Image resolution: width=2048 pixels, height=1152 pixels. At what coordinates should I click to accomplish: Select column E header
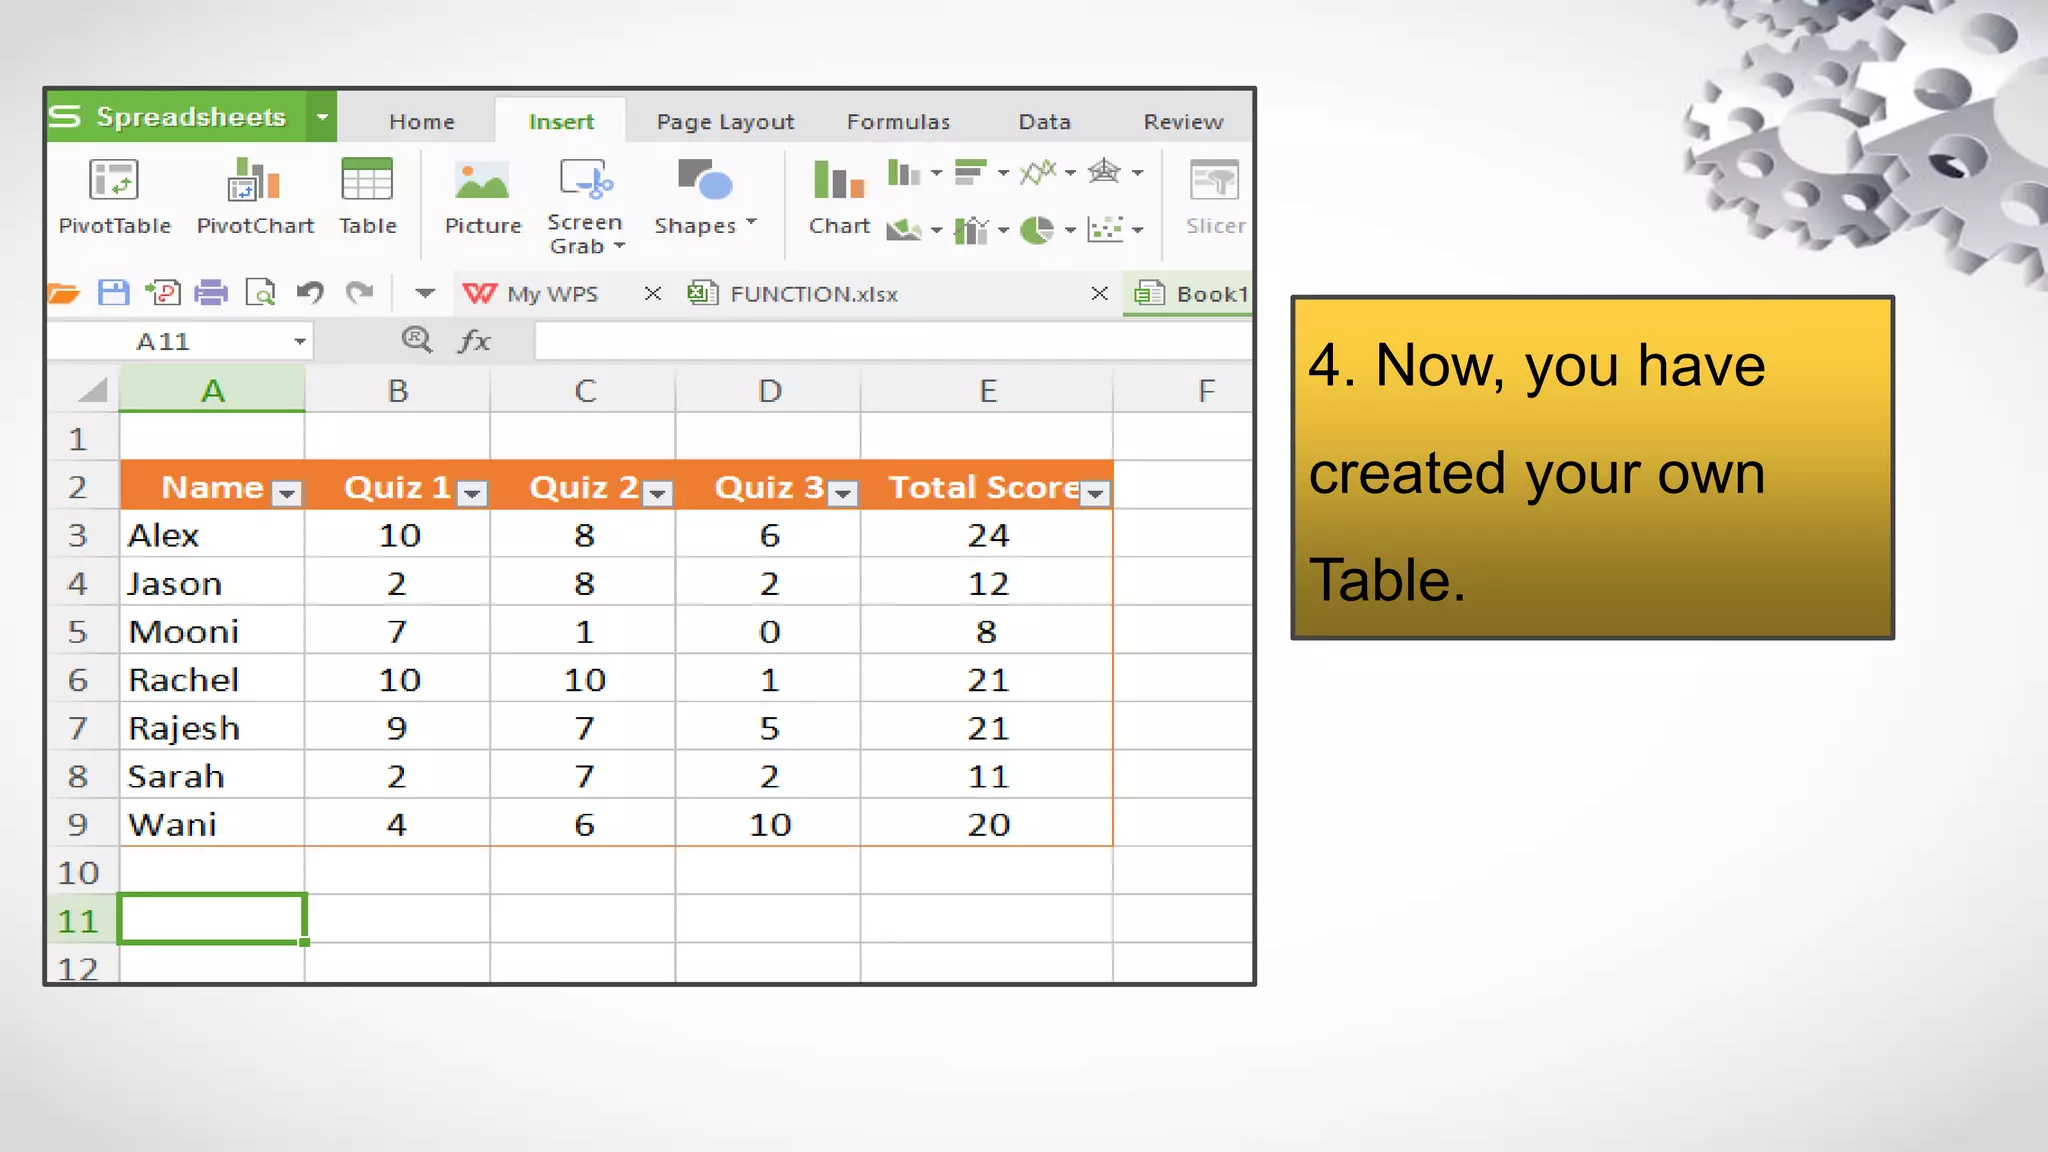click(987, 390)
